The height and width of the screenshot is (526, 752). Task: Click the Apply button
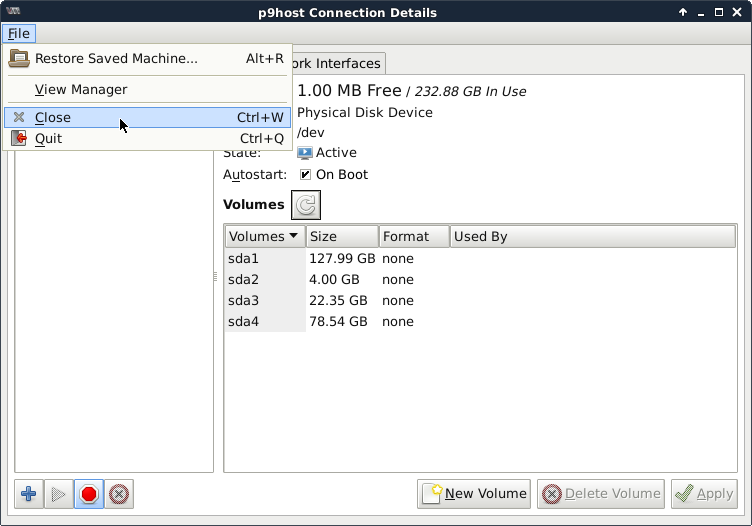click(x=704, y=493)
